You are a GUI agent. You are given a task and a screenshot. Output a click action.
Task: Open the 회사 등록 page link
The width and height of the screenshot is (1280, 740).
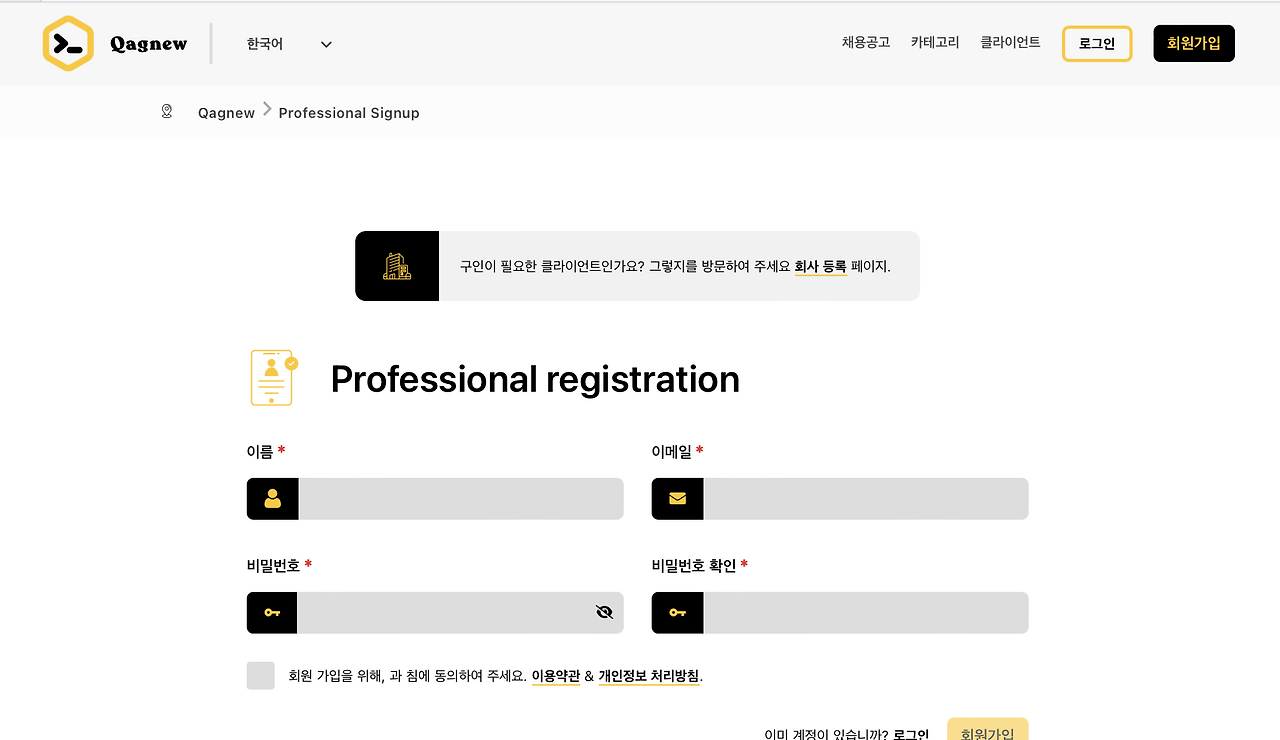coord(820,266)
